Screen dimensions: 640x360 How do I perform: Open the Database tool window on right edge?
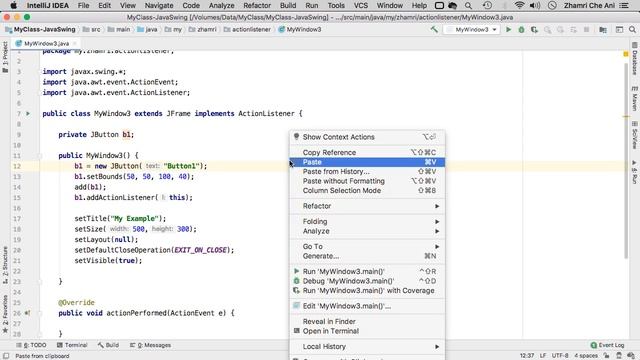point(635,59)
